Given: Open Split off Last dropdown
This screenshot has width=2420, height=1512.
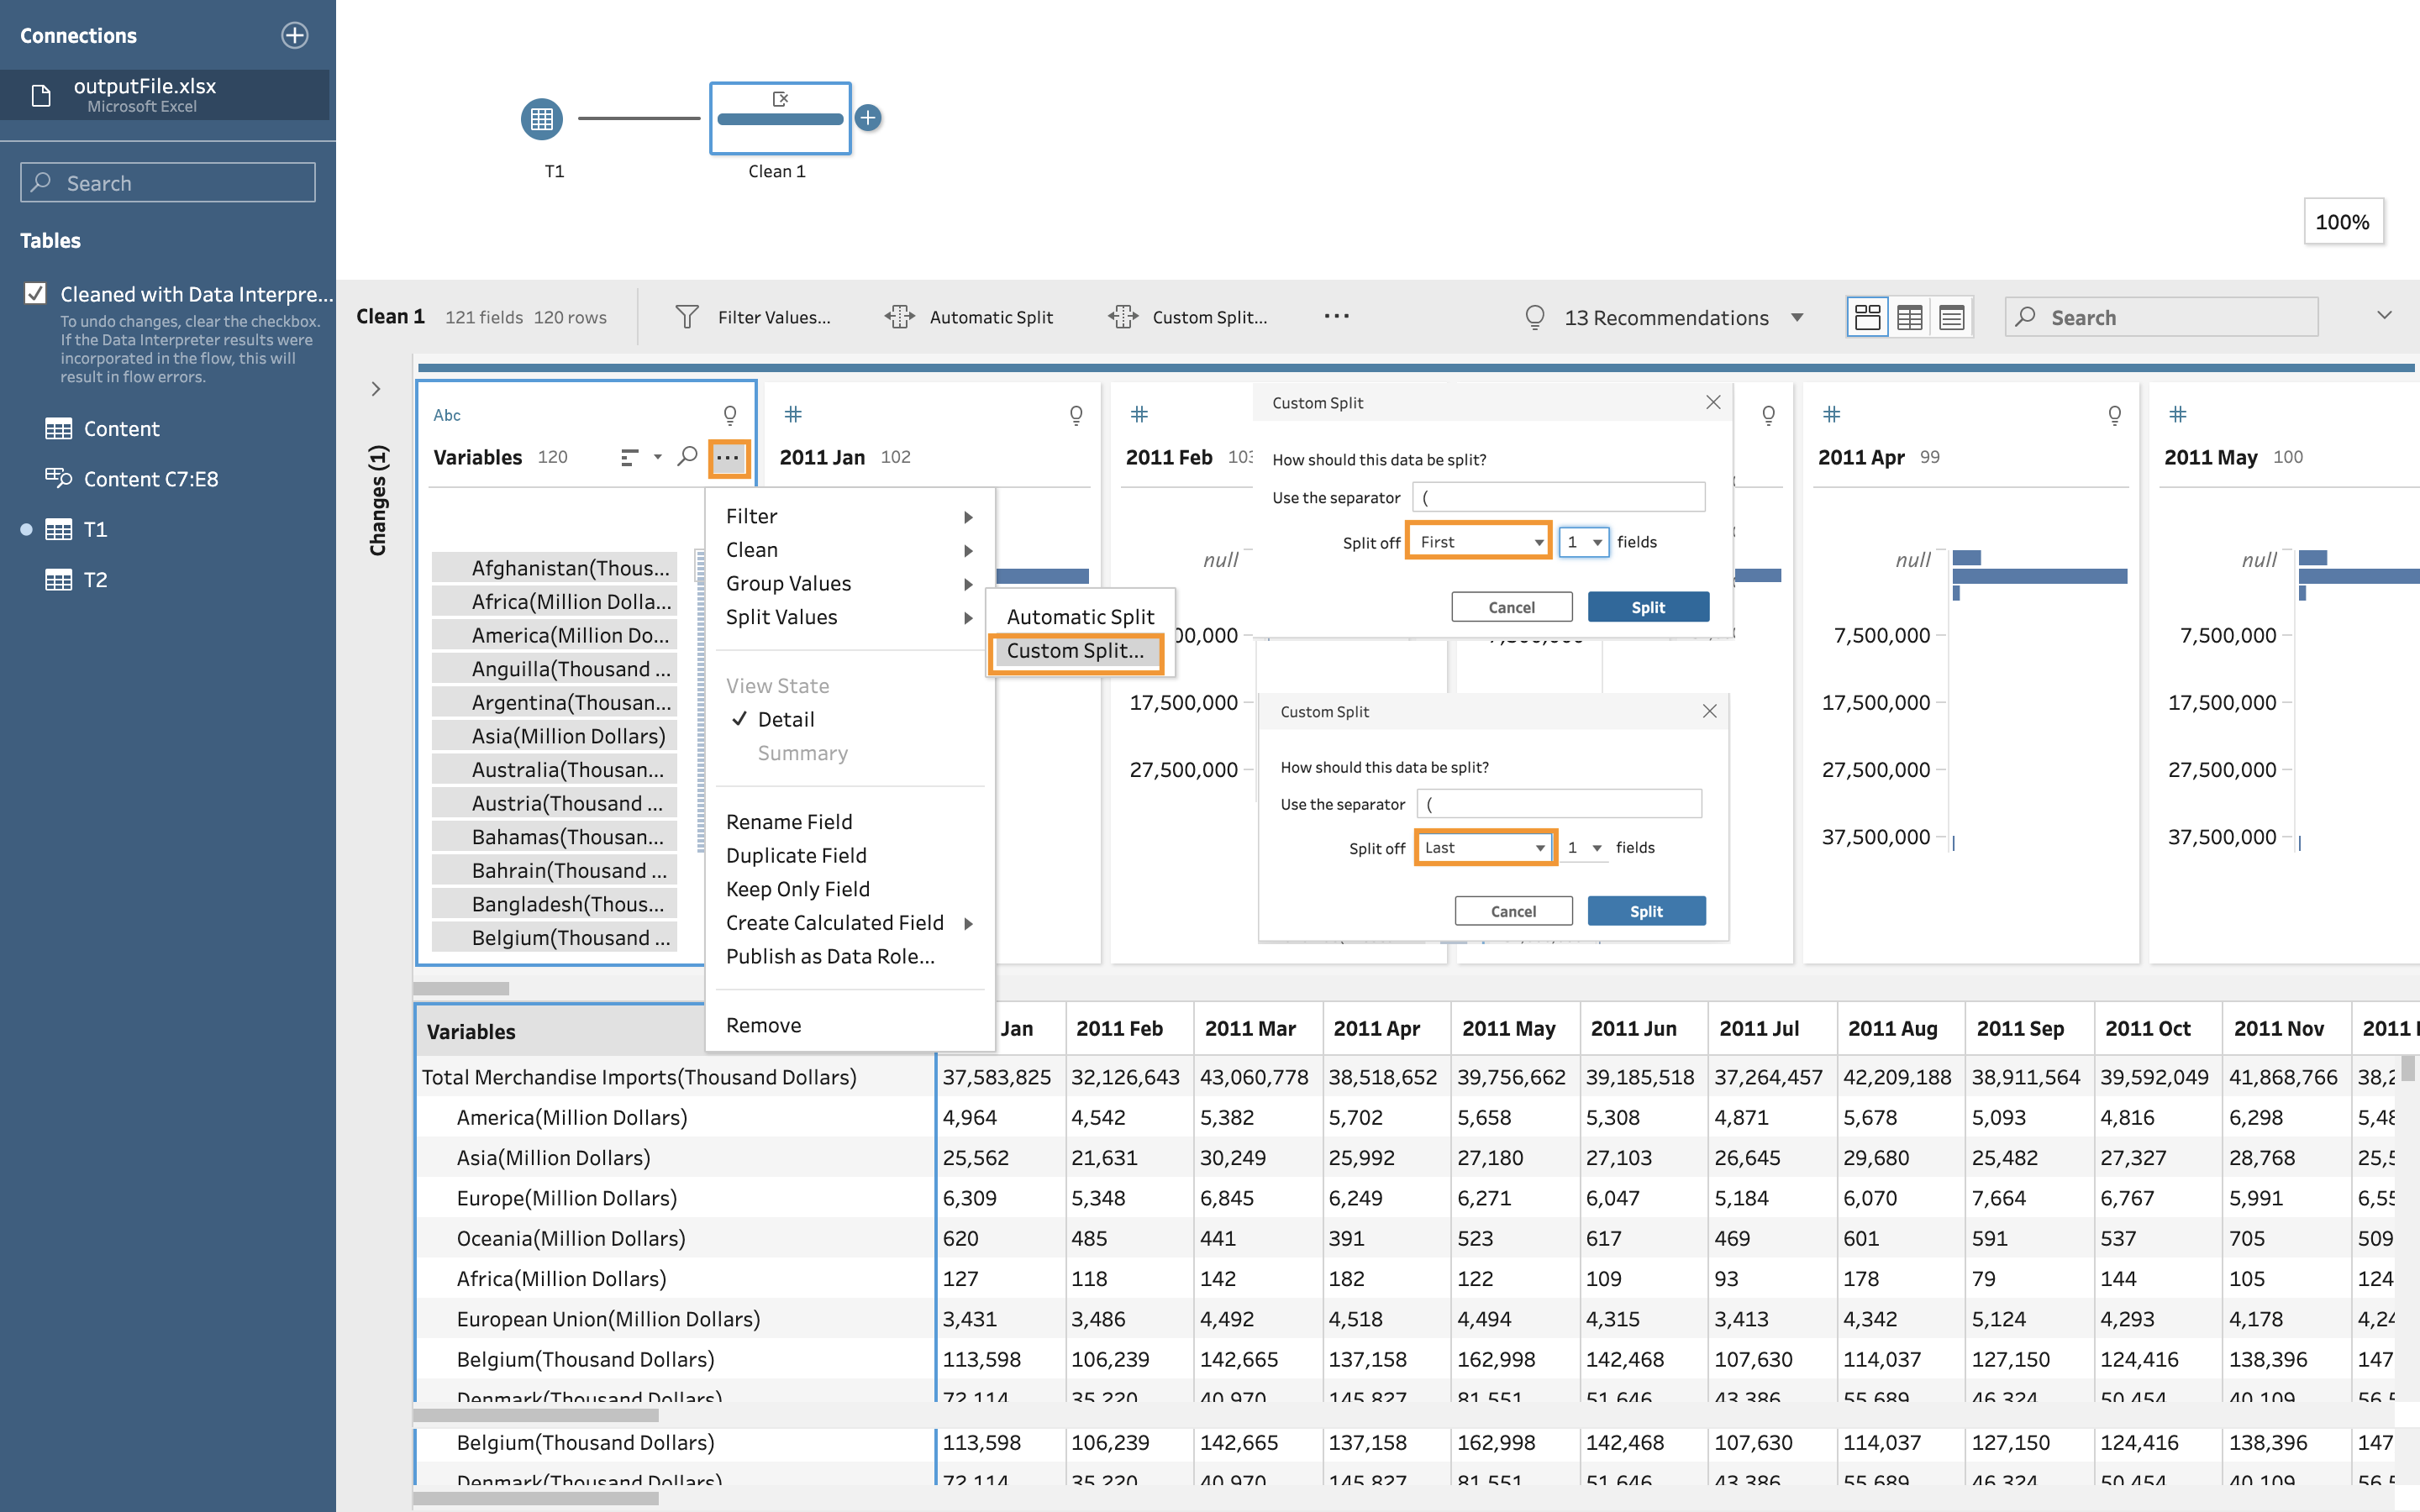Looking at the screenshot, I should coord(1484,847).
